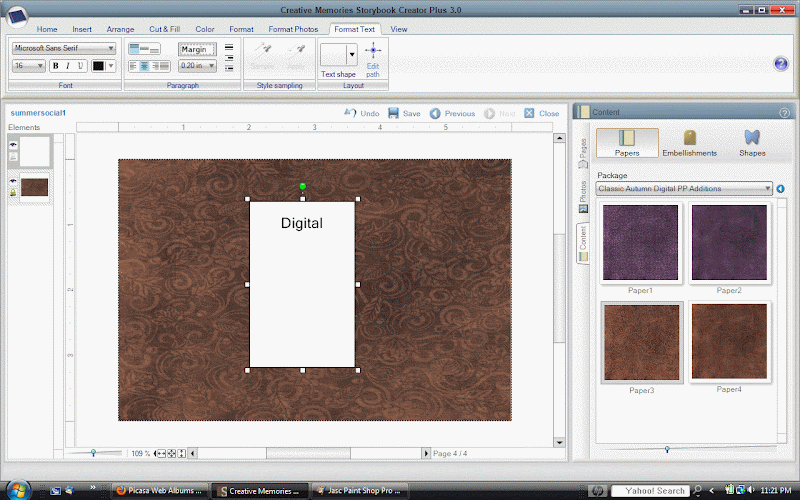Open the font color swatch
The width and height of the screenshot is (800, 500).
(x=99, y=66)
